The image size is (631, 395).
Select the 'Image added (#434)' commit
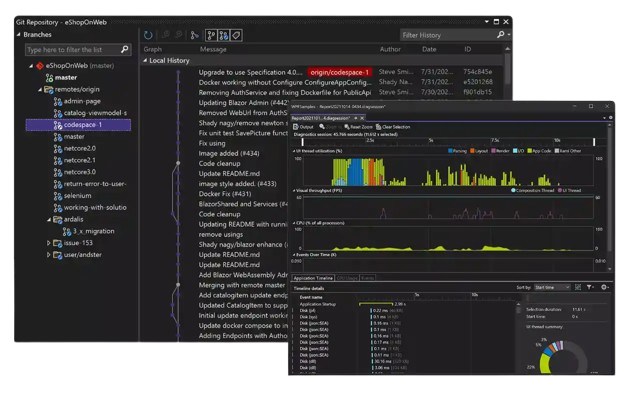(x=229, y=153)
